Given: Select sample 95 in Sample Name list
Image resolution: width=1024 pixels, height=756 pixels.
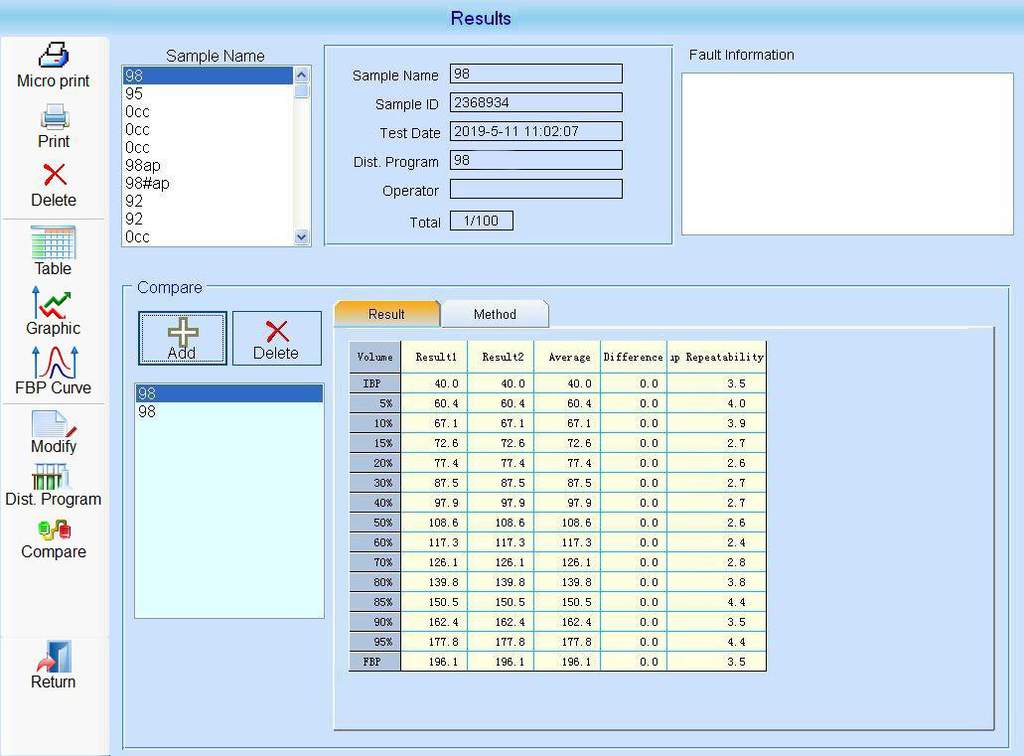Looking at the screenshot, I should click(x=134, y=93).
